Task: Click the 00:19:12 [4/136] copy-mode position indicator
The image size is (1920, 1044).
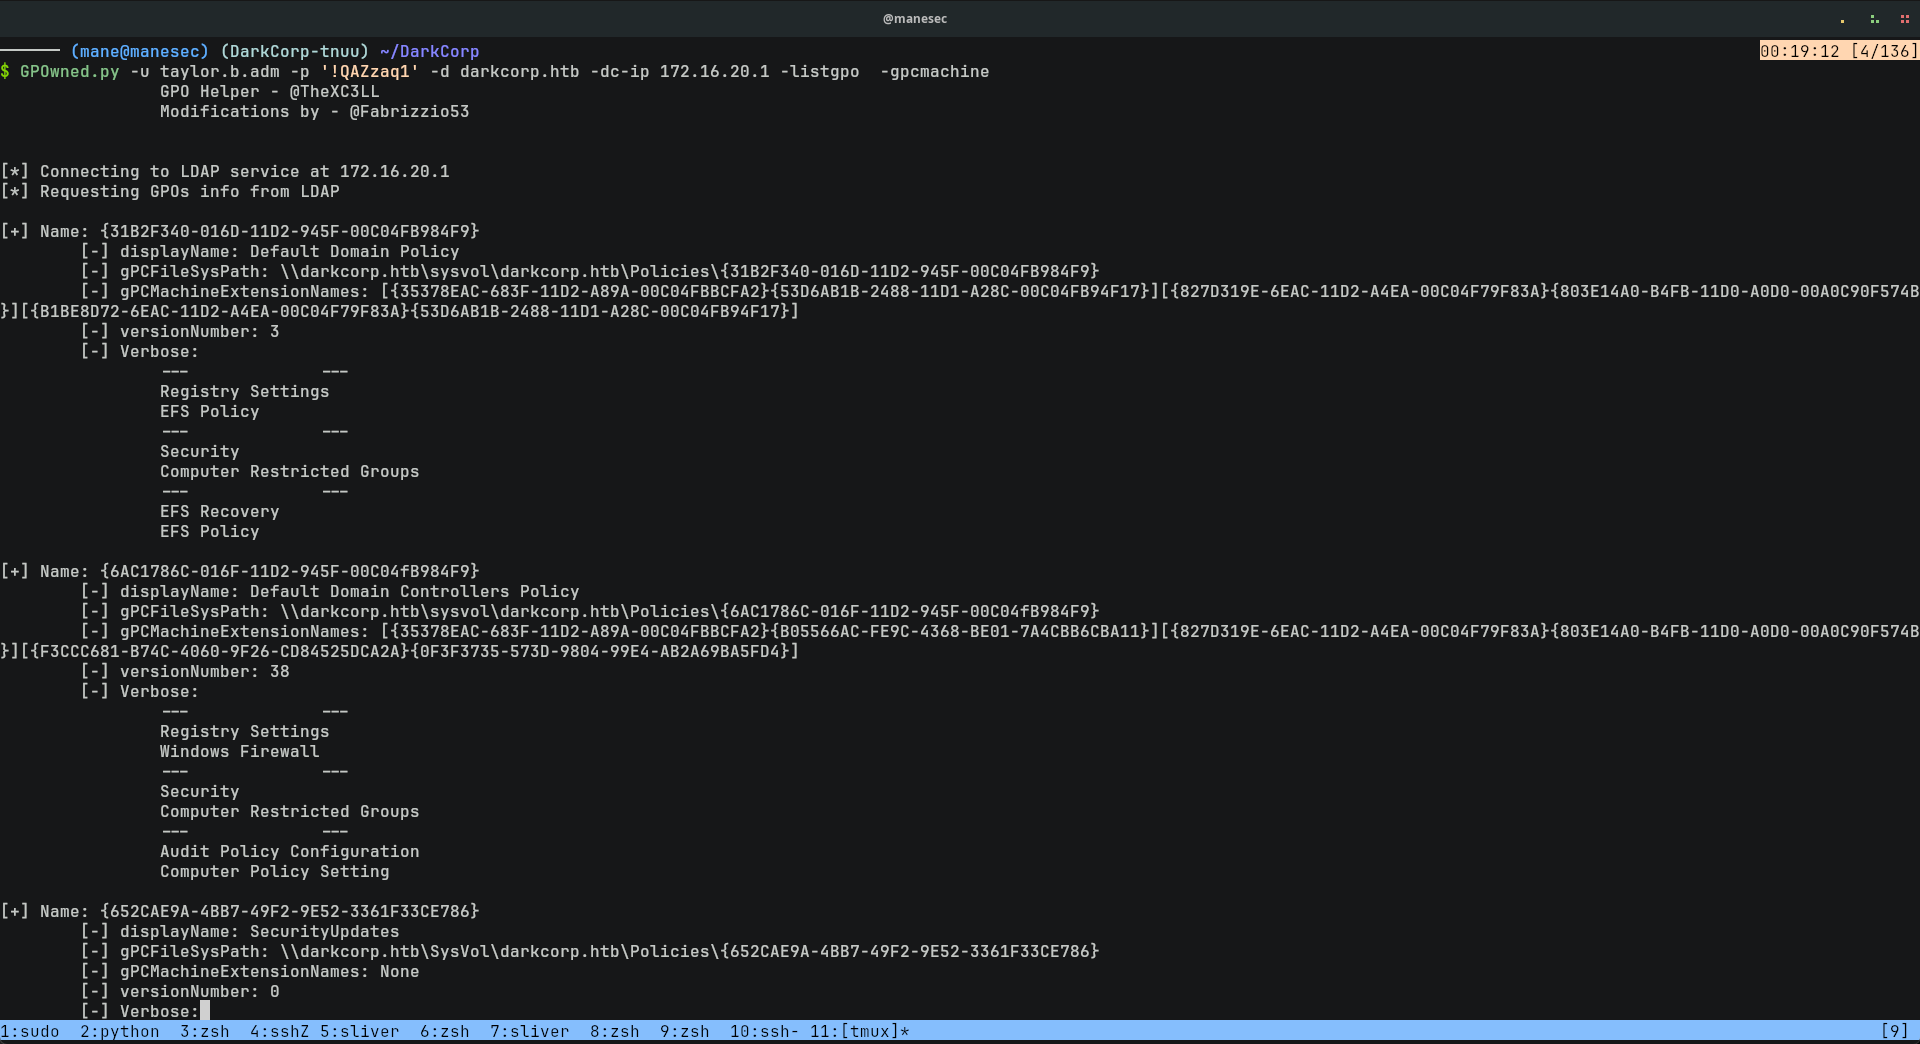Action: click(x=1838, y=51)
